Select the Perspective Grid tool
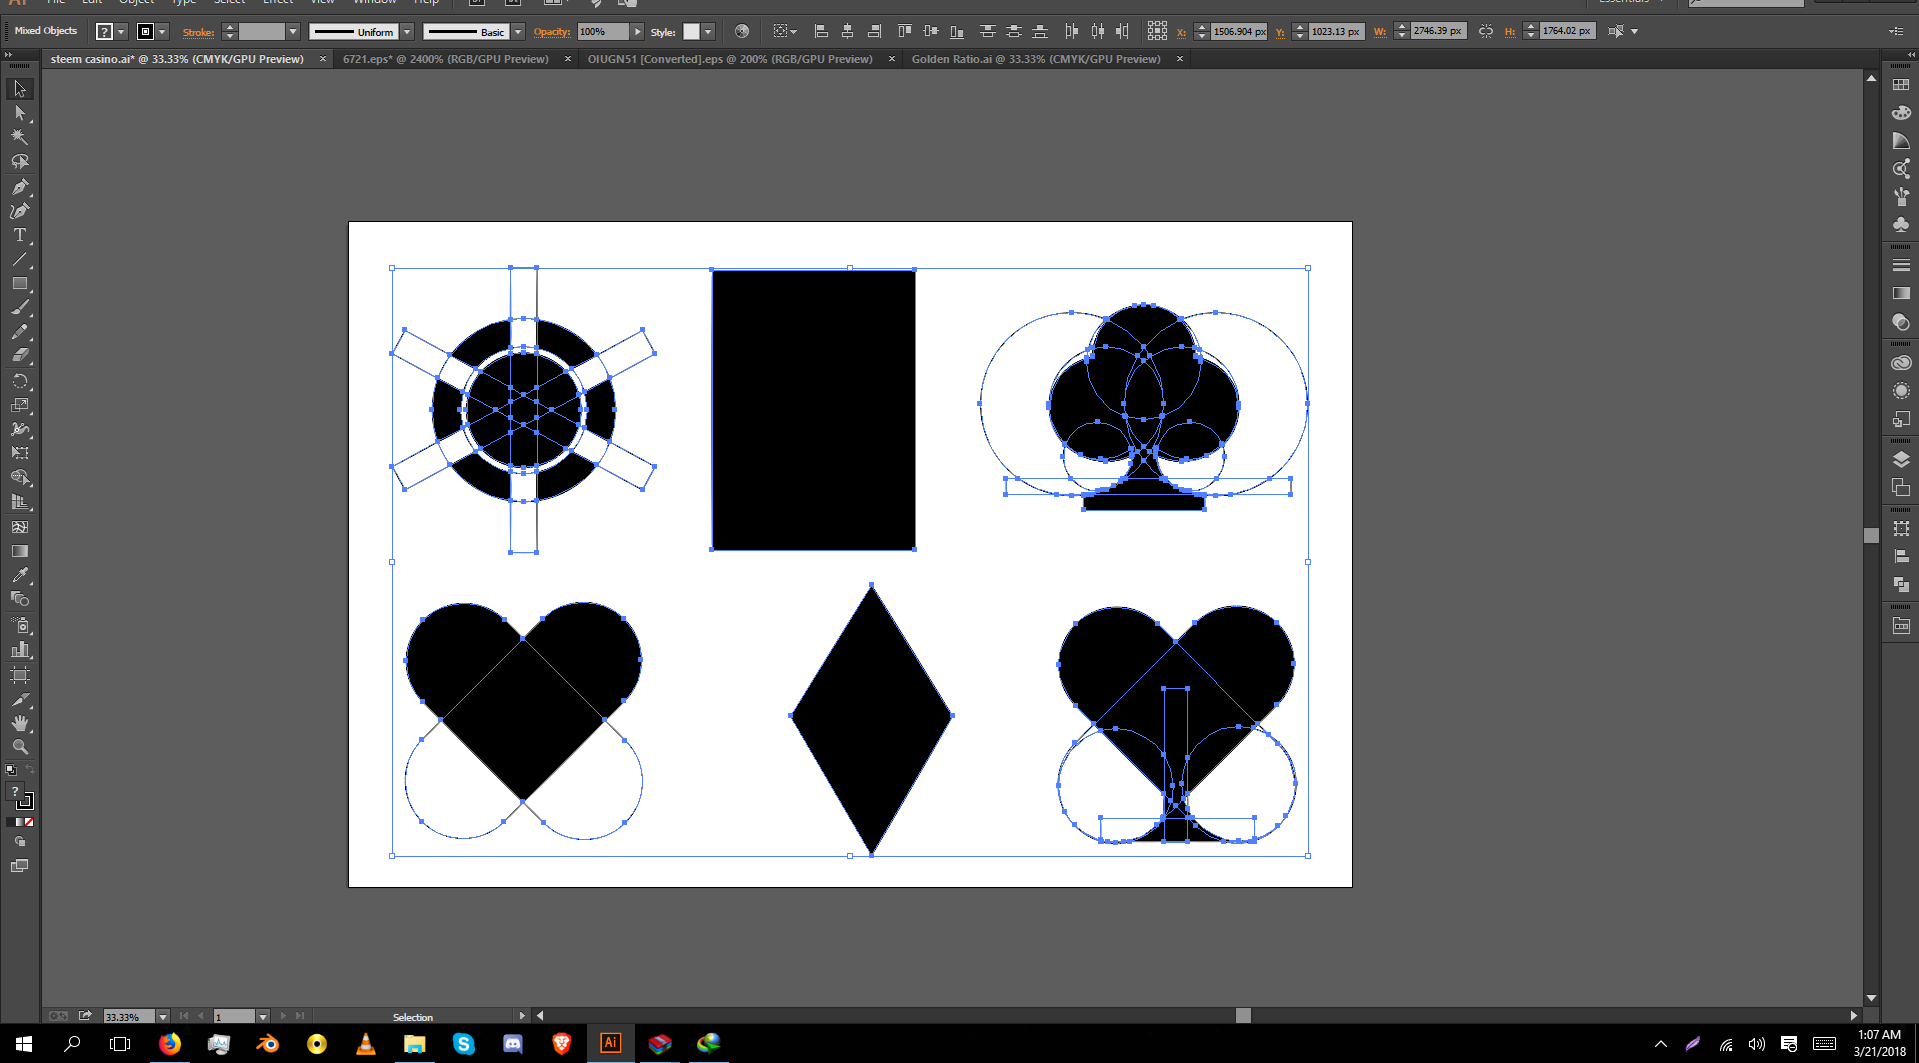The height and width of the screenshot is (1063, 1919). 19,502
